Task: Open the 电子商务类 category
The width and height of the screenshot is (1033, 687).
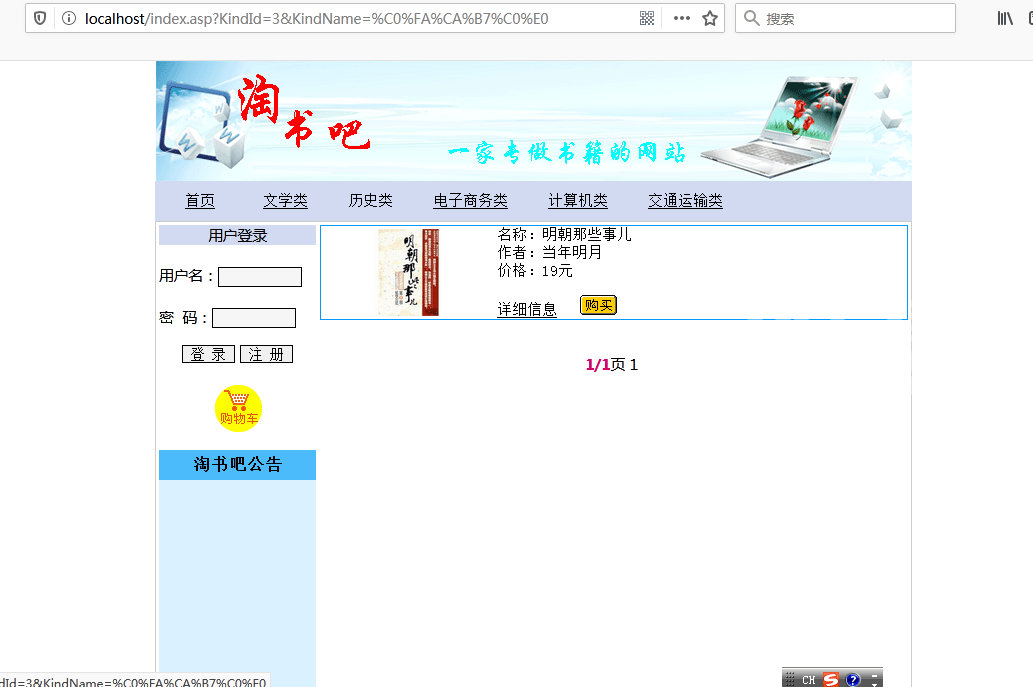Action: coord(470,201)
